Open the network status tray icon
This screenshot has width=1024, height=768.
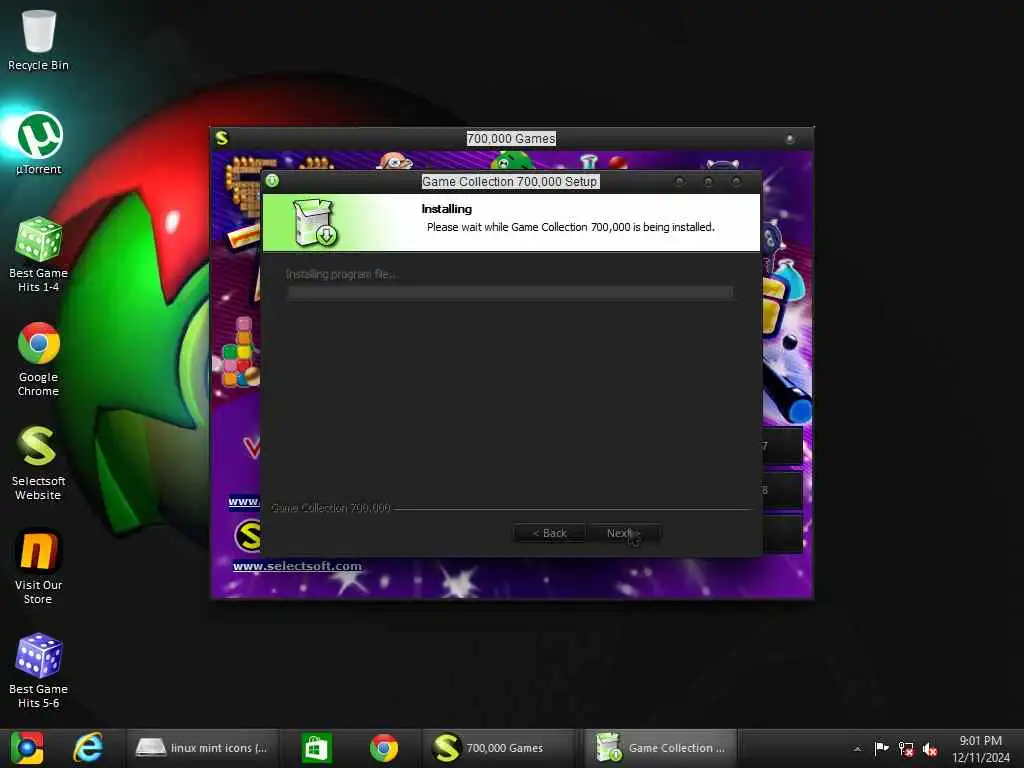(x=906, y=749)
